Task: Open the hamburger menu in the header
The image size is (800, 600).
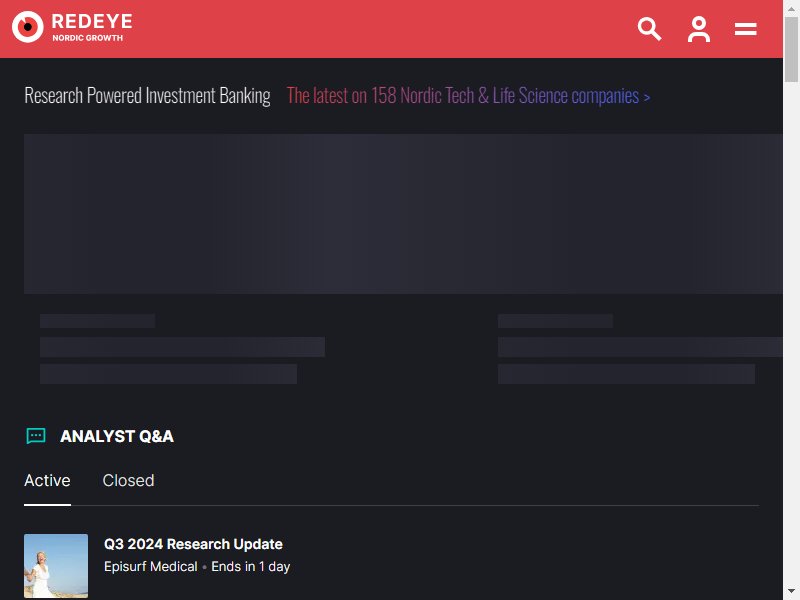Action: coord(745,29)
